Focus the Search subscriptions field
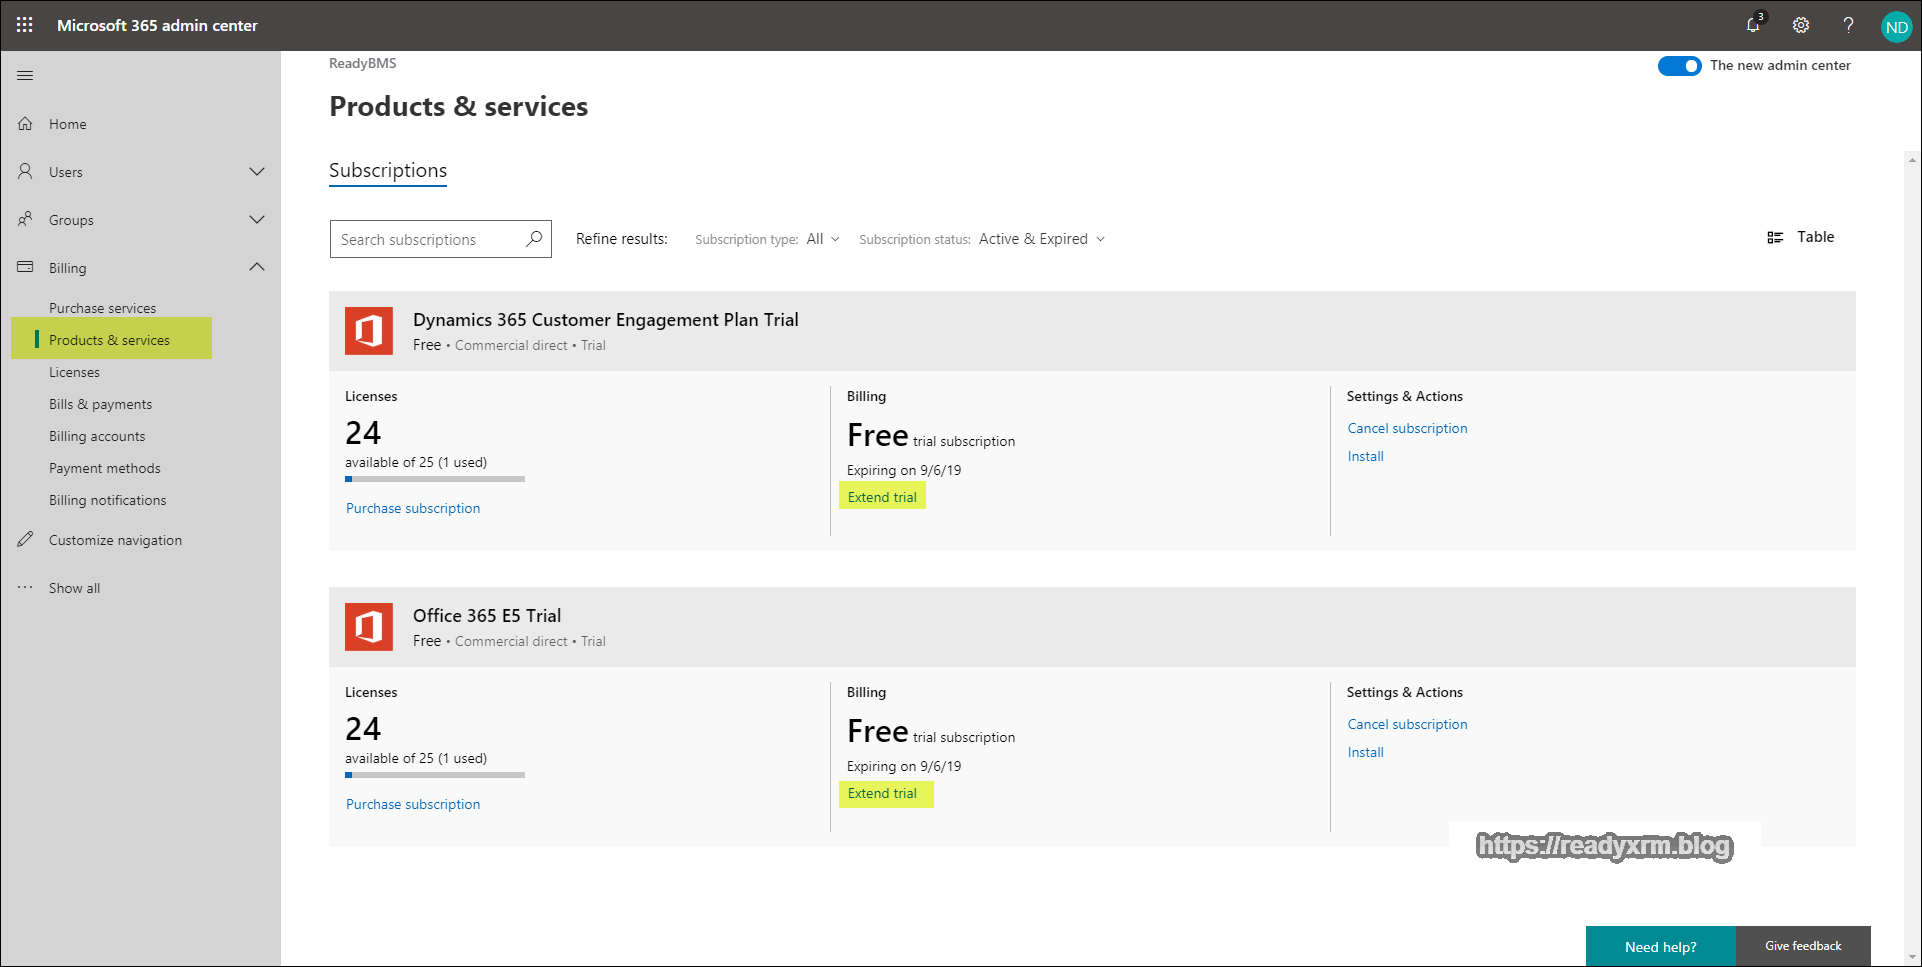Viewport: 1922px width, 967px height. pos(428,240)
